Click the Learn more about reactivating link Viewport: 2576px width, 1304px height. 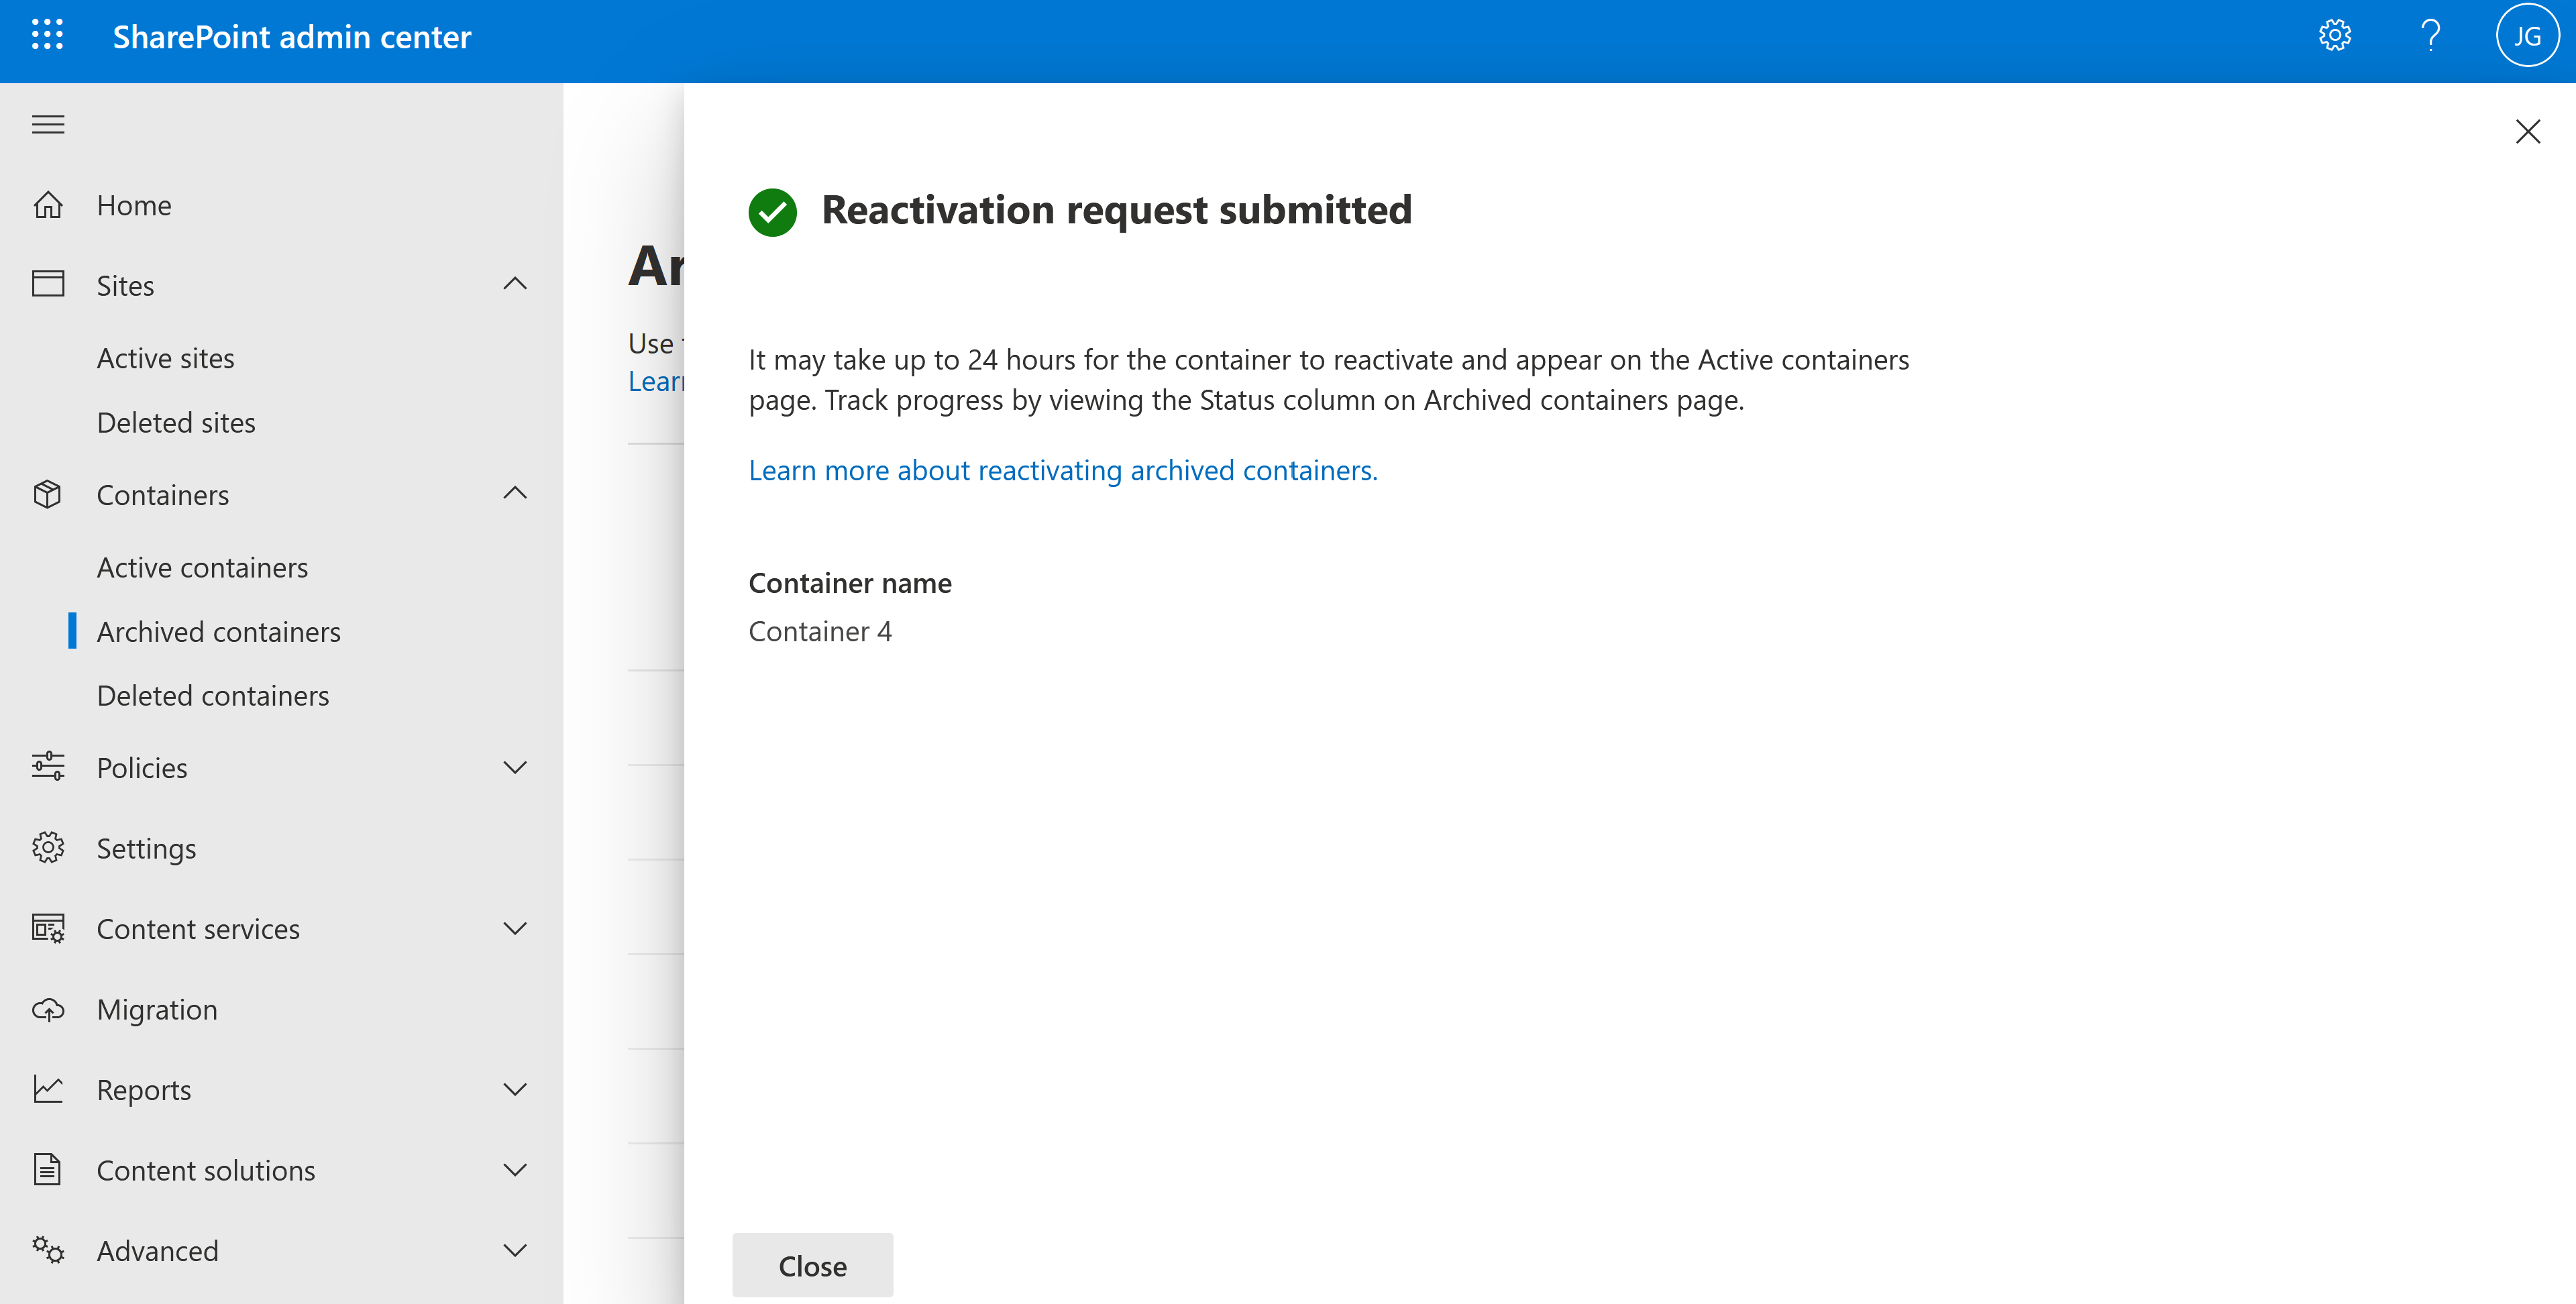tap(1063, 469)
